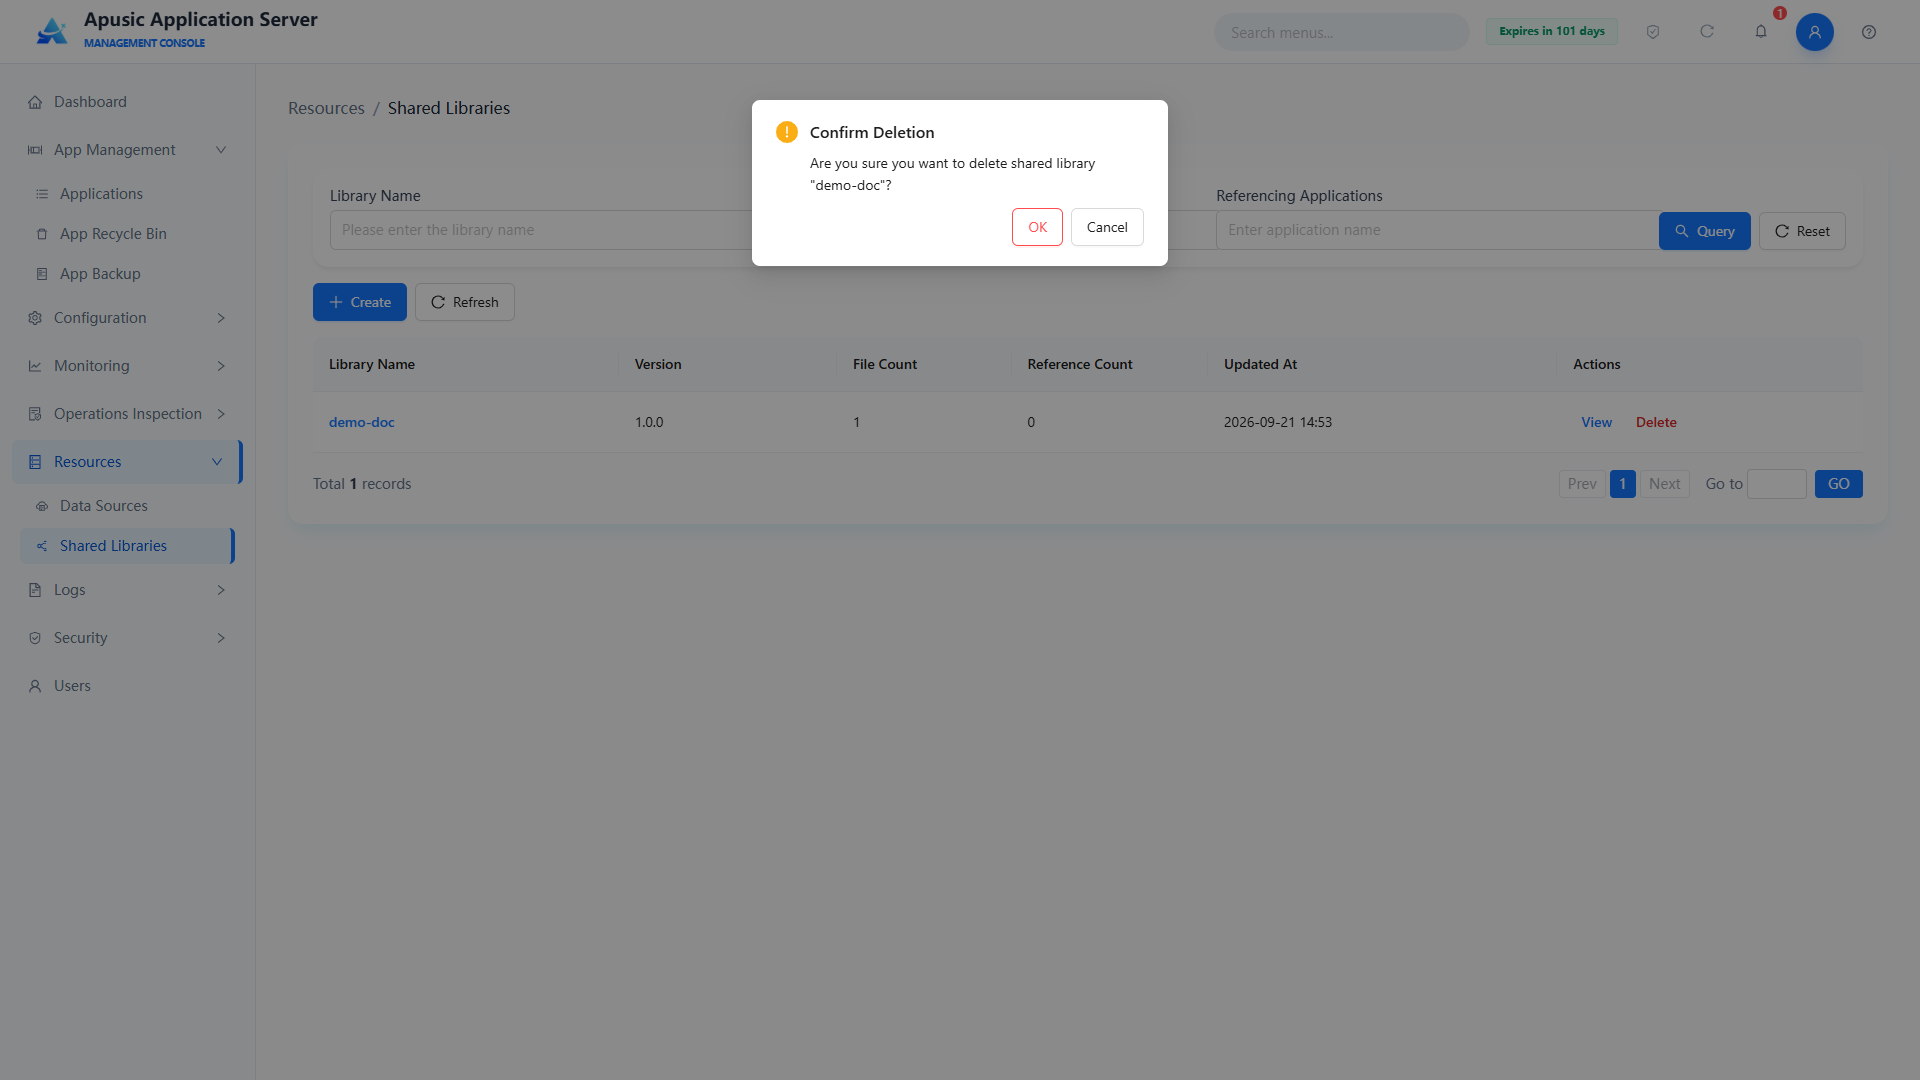
Task: Click the App Recycle Bin trash icon
Action: (42, 234)
